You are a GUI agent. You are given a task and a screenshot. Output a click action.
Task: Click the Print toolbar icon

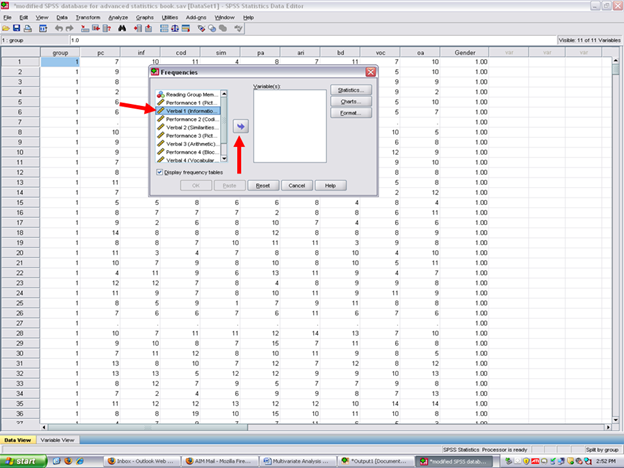pos(30,28)
